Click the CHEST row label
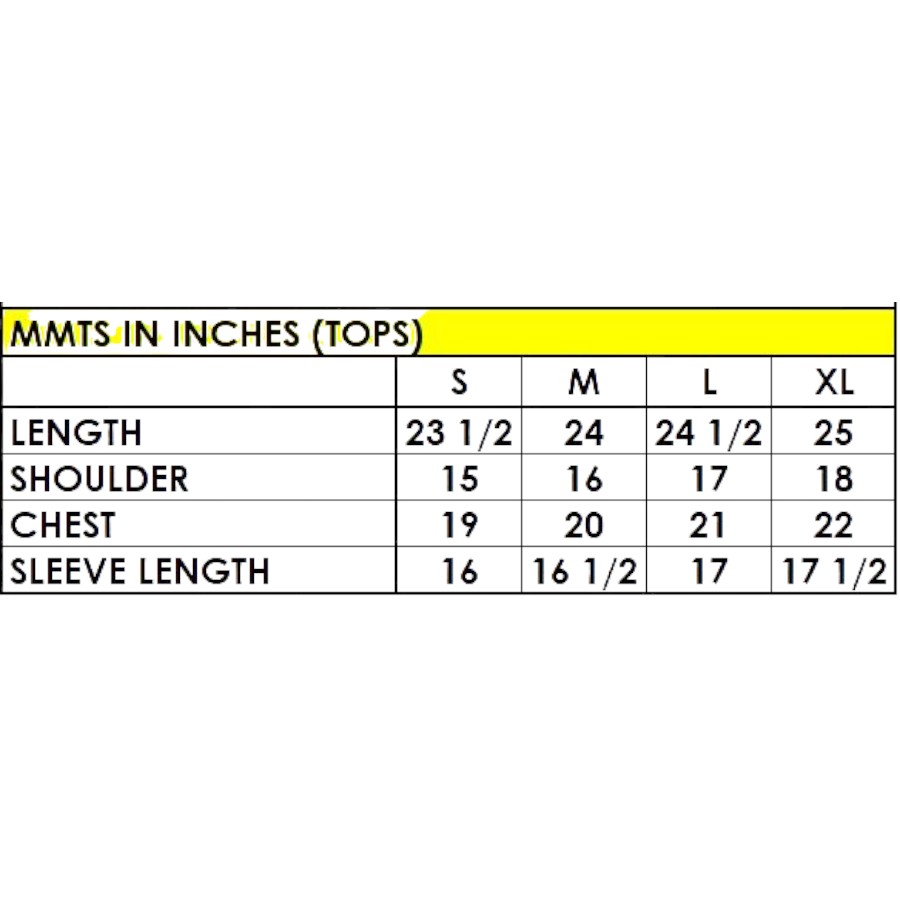 click(63, 525)
